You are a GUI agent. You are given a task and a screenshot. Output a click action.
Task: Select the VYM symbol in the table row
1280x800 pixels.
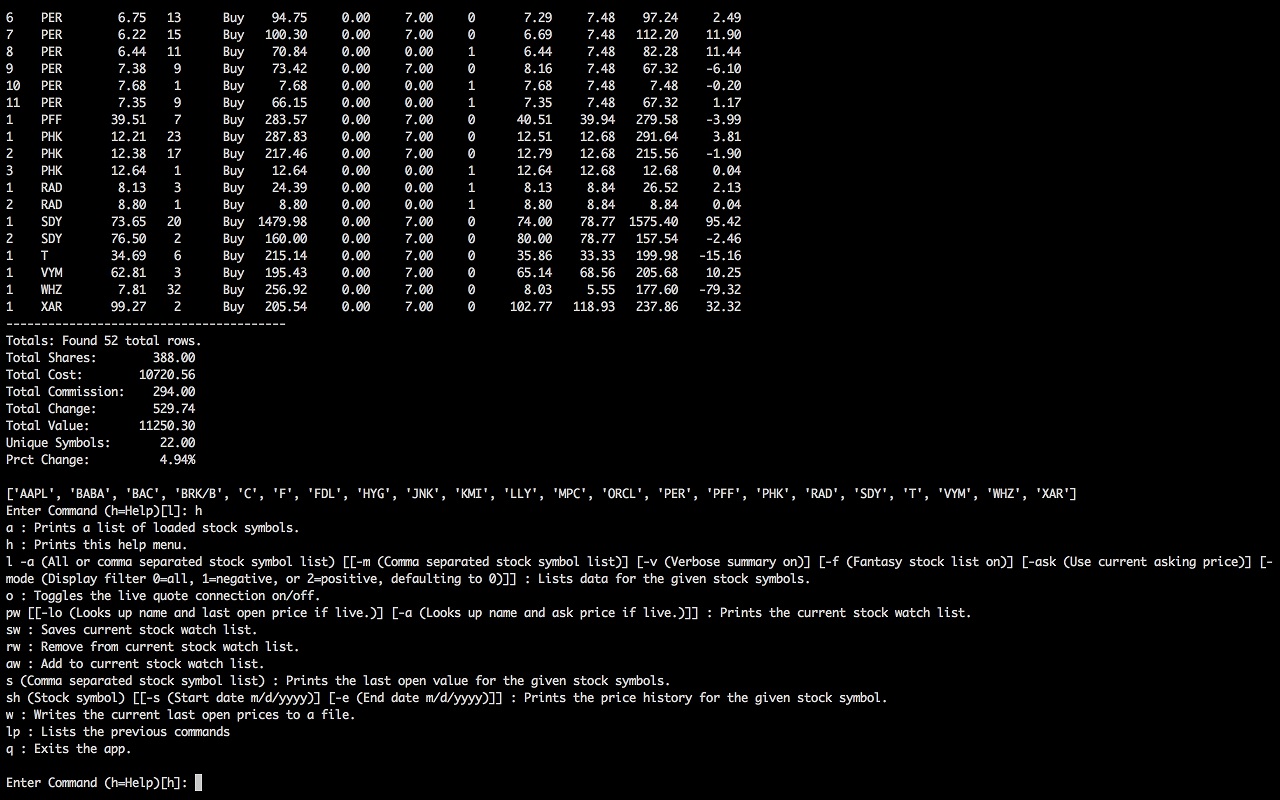[x=51, y=273]
